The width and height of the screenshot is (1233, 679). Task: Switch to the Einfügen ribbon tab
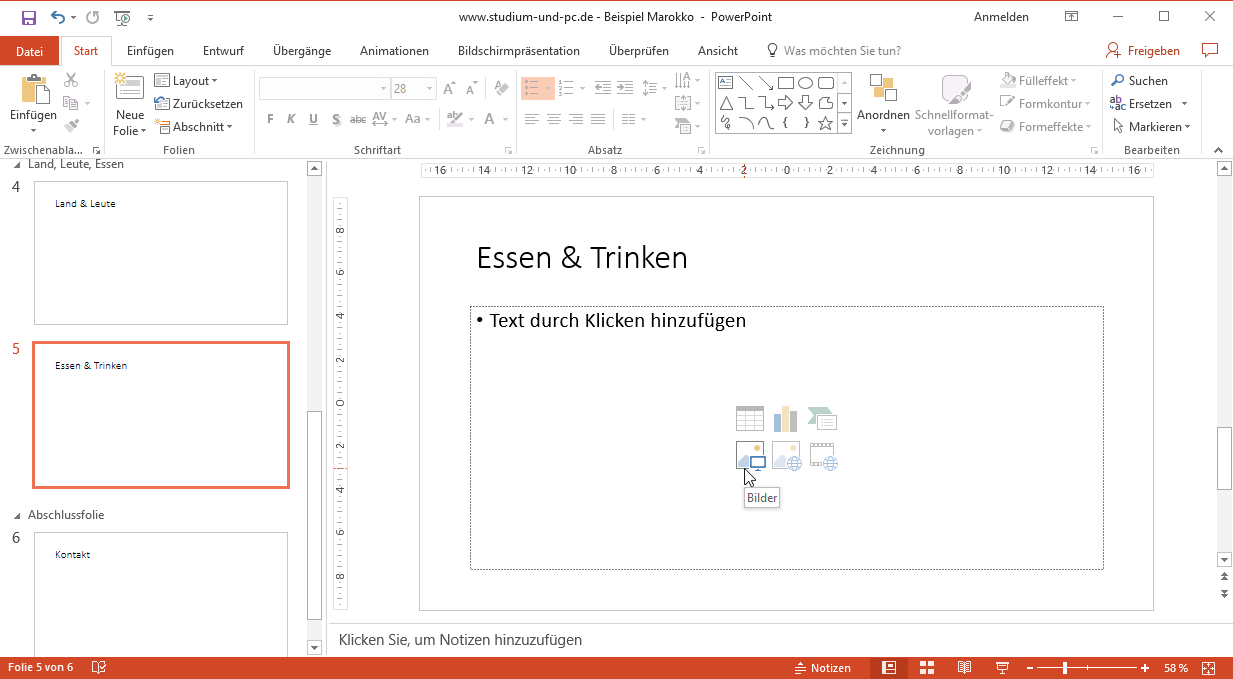150,51
